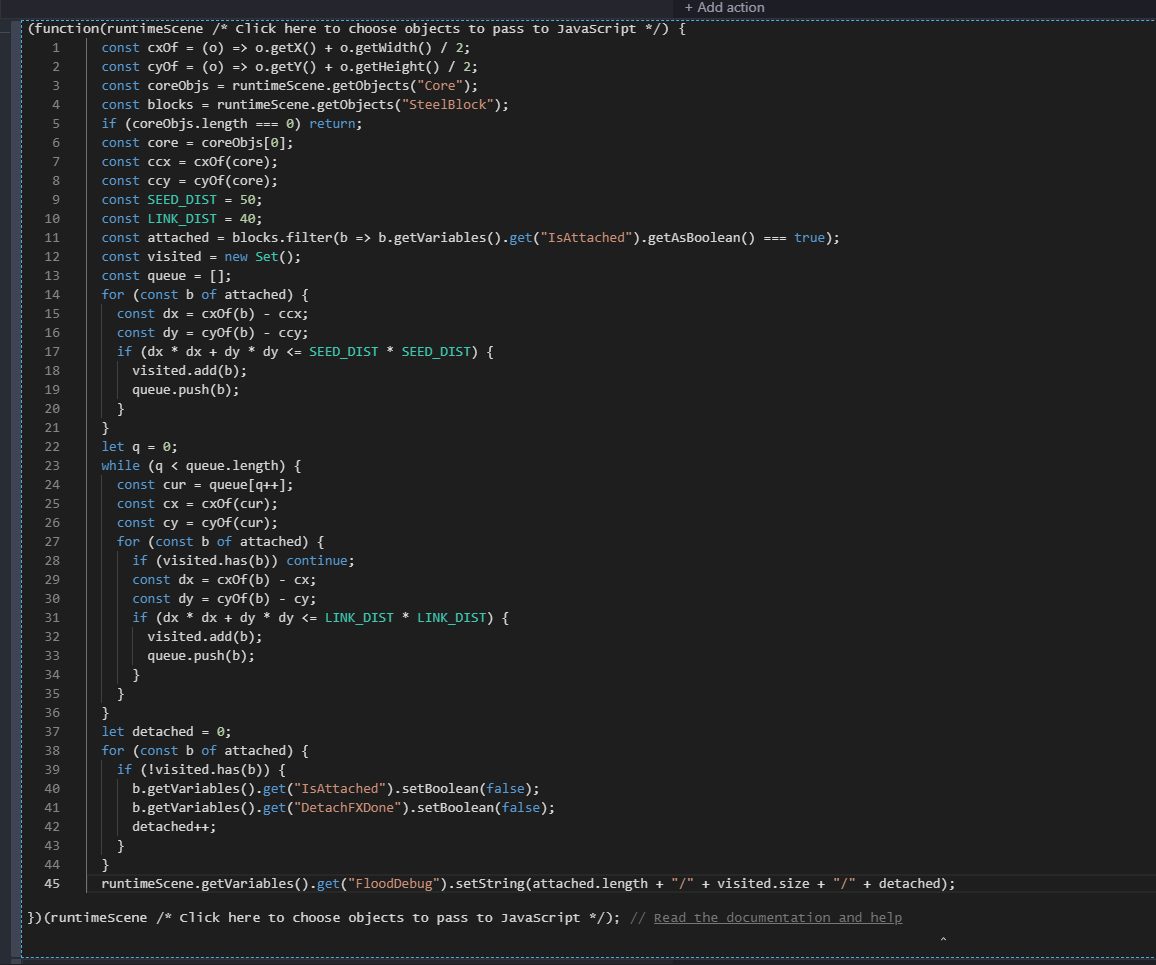The image size is (1156, 965).
Task: Open the documentation and help link
Action: (x=778, y=918)
